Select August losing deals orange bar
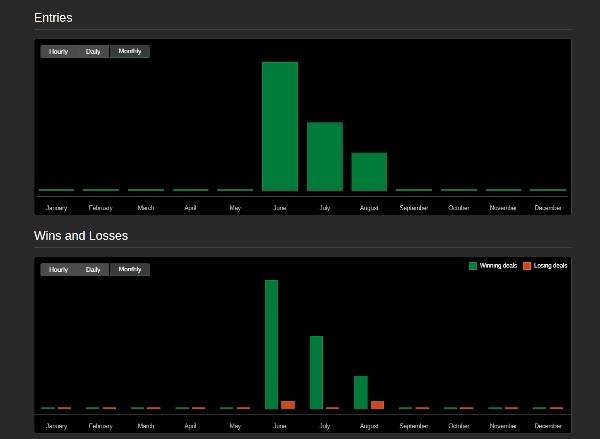 (377, 405)
